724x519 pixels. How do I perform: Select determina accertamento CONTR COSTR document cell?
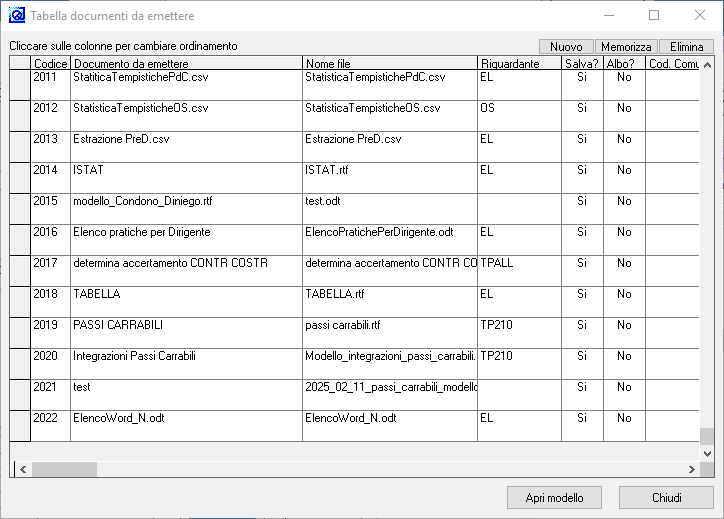click(x=187, y=271)
